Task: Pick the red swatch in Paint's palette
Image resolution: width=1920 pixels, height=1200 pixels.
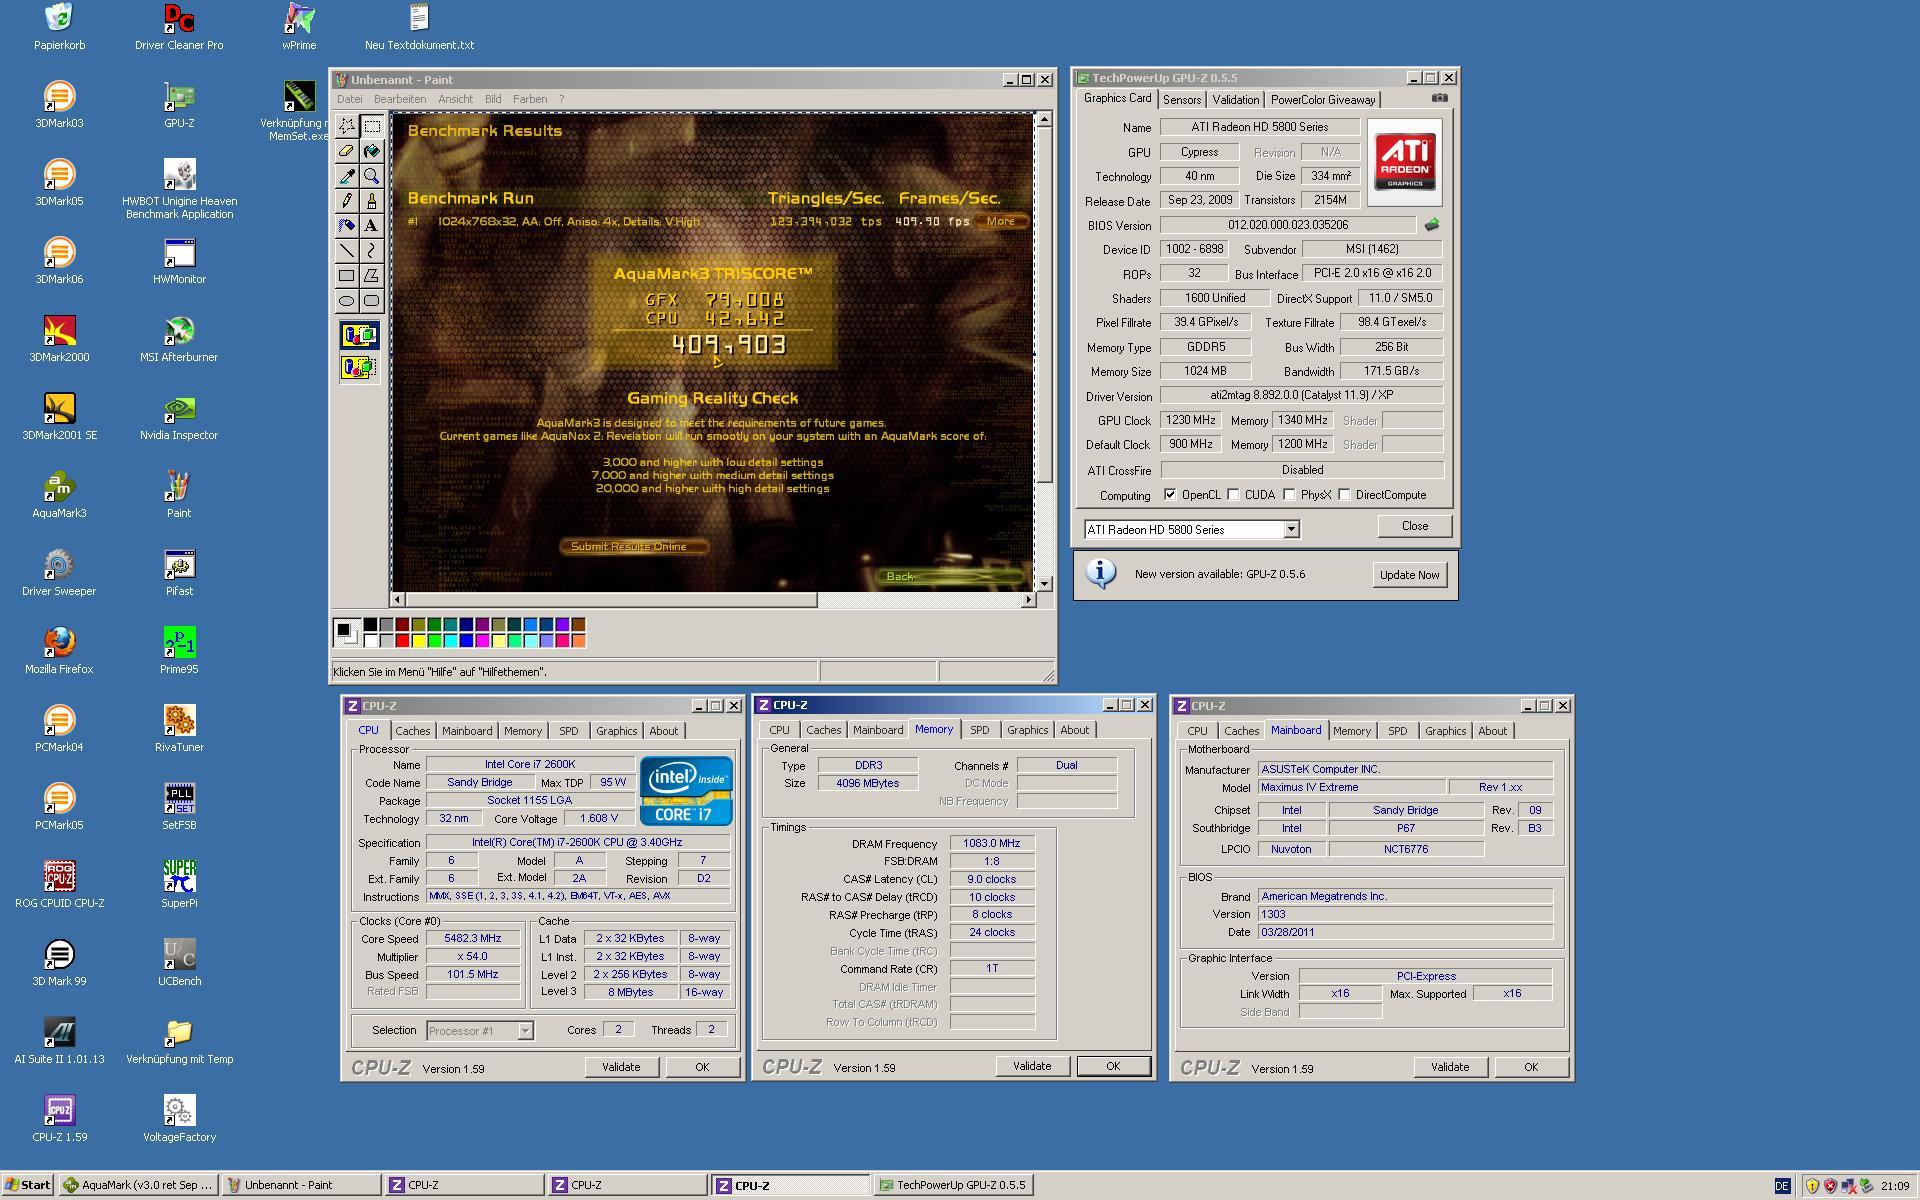Action: [x=402, y=641]
